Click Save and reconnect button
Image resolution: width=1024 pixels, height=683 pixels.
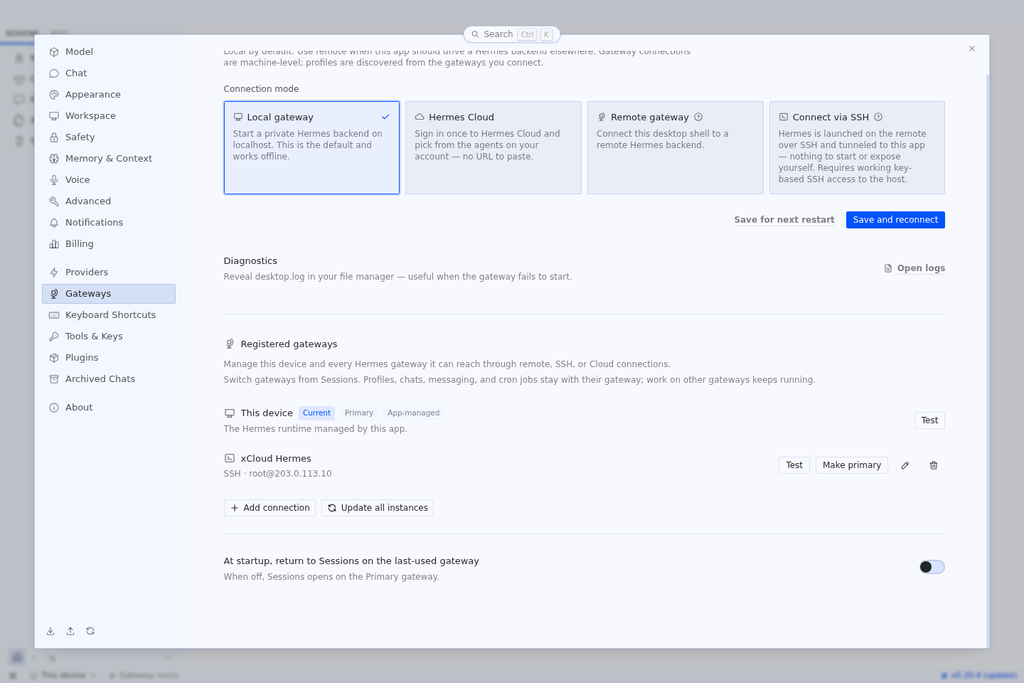pos(895,220)
